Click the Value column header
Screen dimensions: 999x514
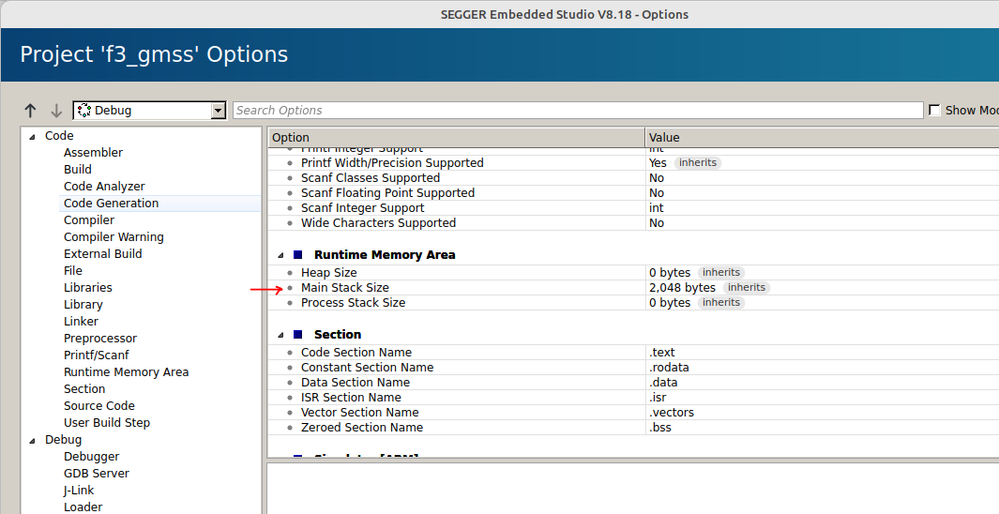click(822, 138)
